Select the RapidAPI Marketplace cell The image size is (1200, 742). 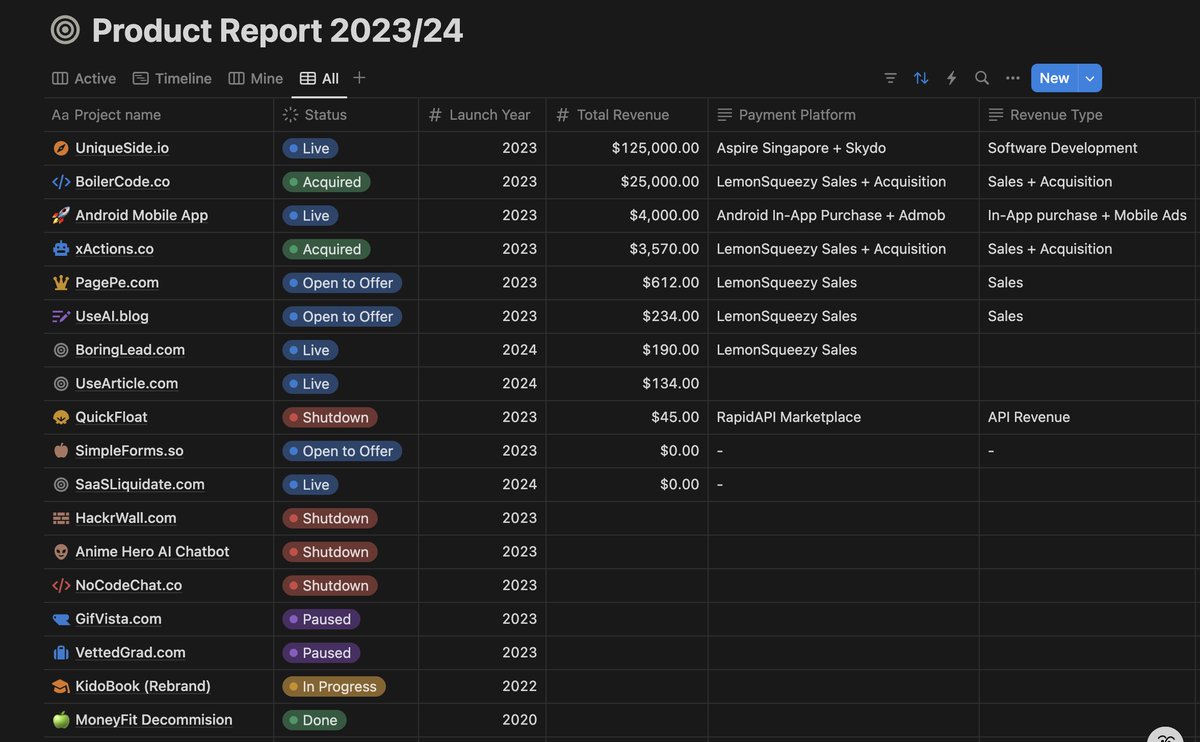pos(843,417)
